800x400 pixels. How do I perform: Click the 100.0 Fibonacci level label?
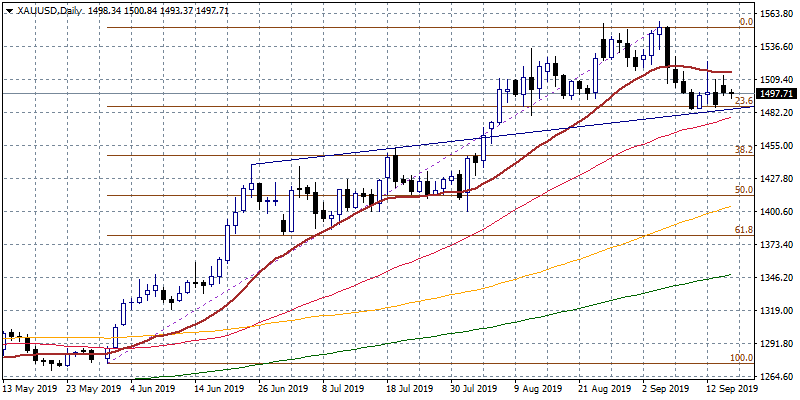[x=742, y=358]
